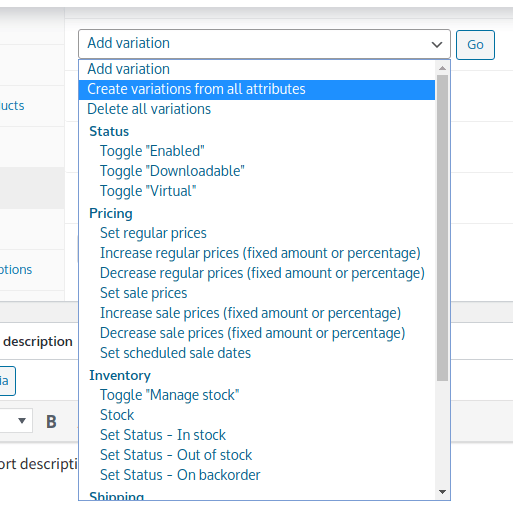
Task: Open the Add variation dropdown
Action: (264, 44)
